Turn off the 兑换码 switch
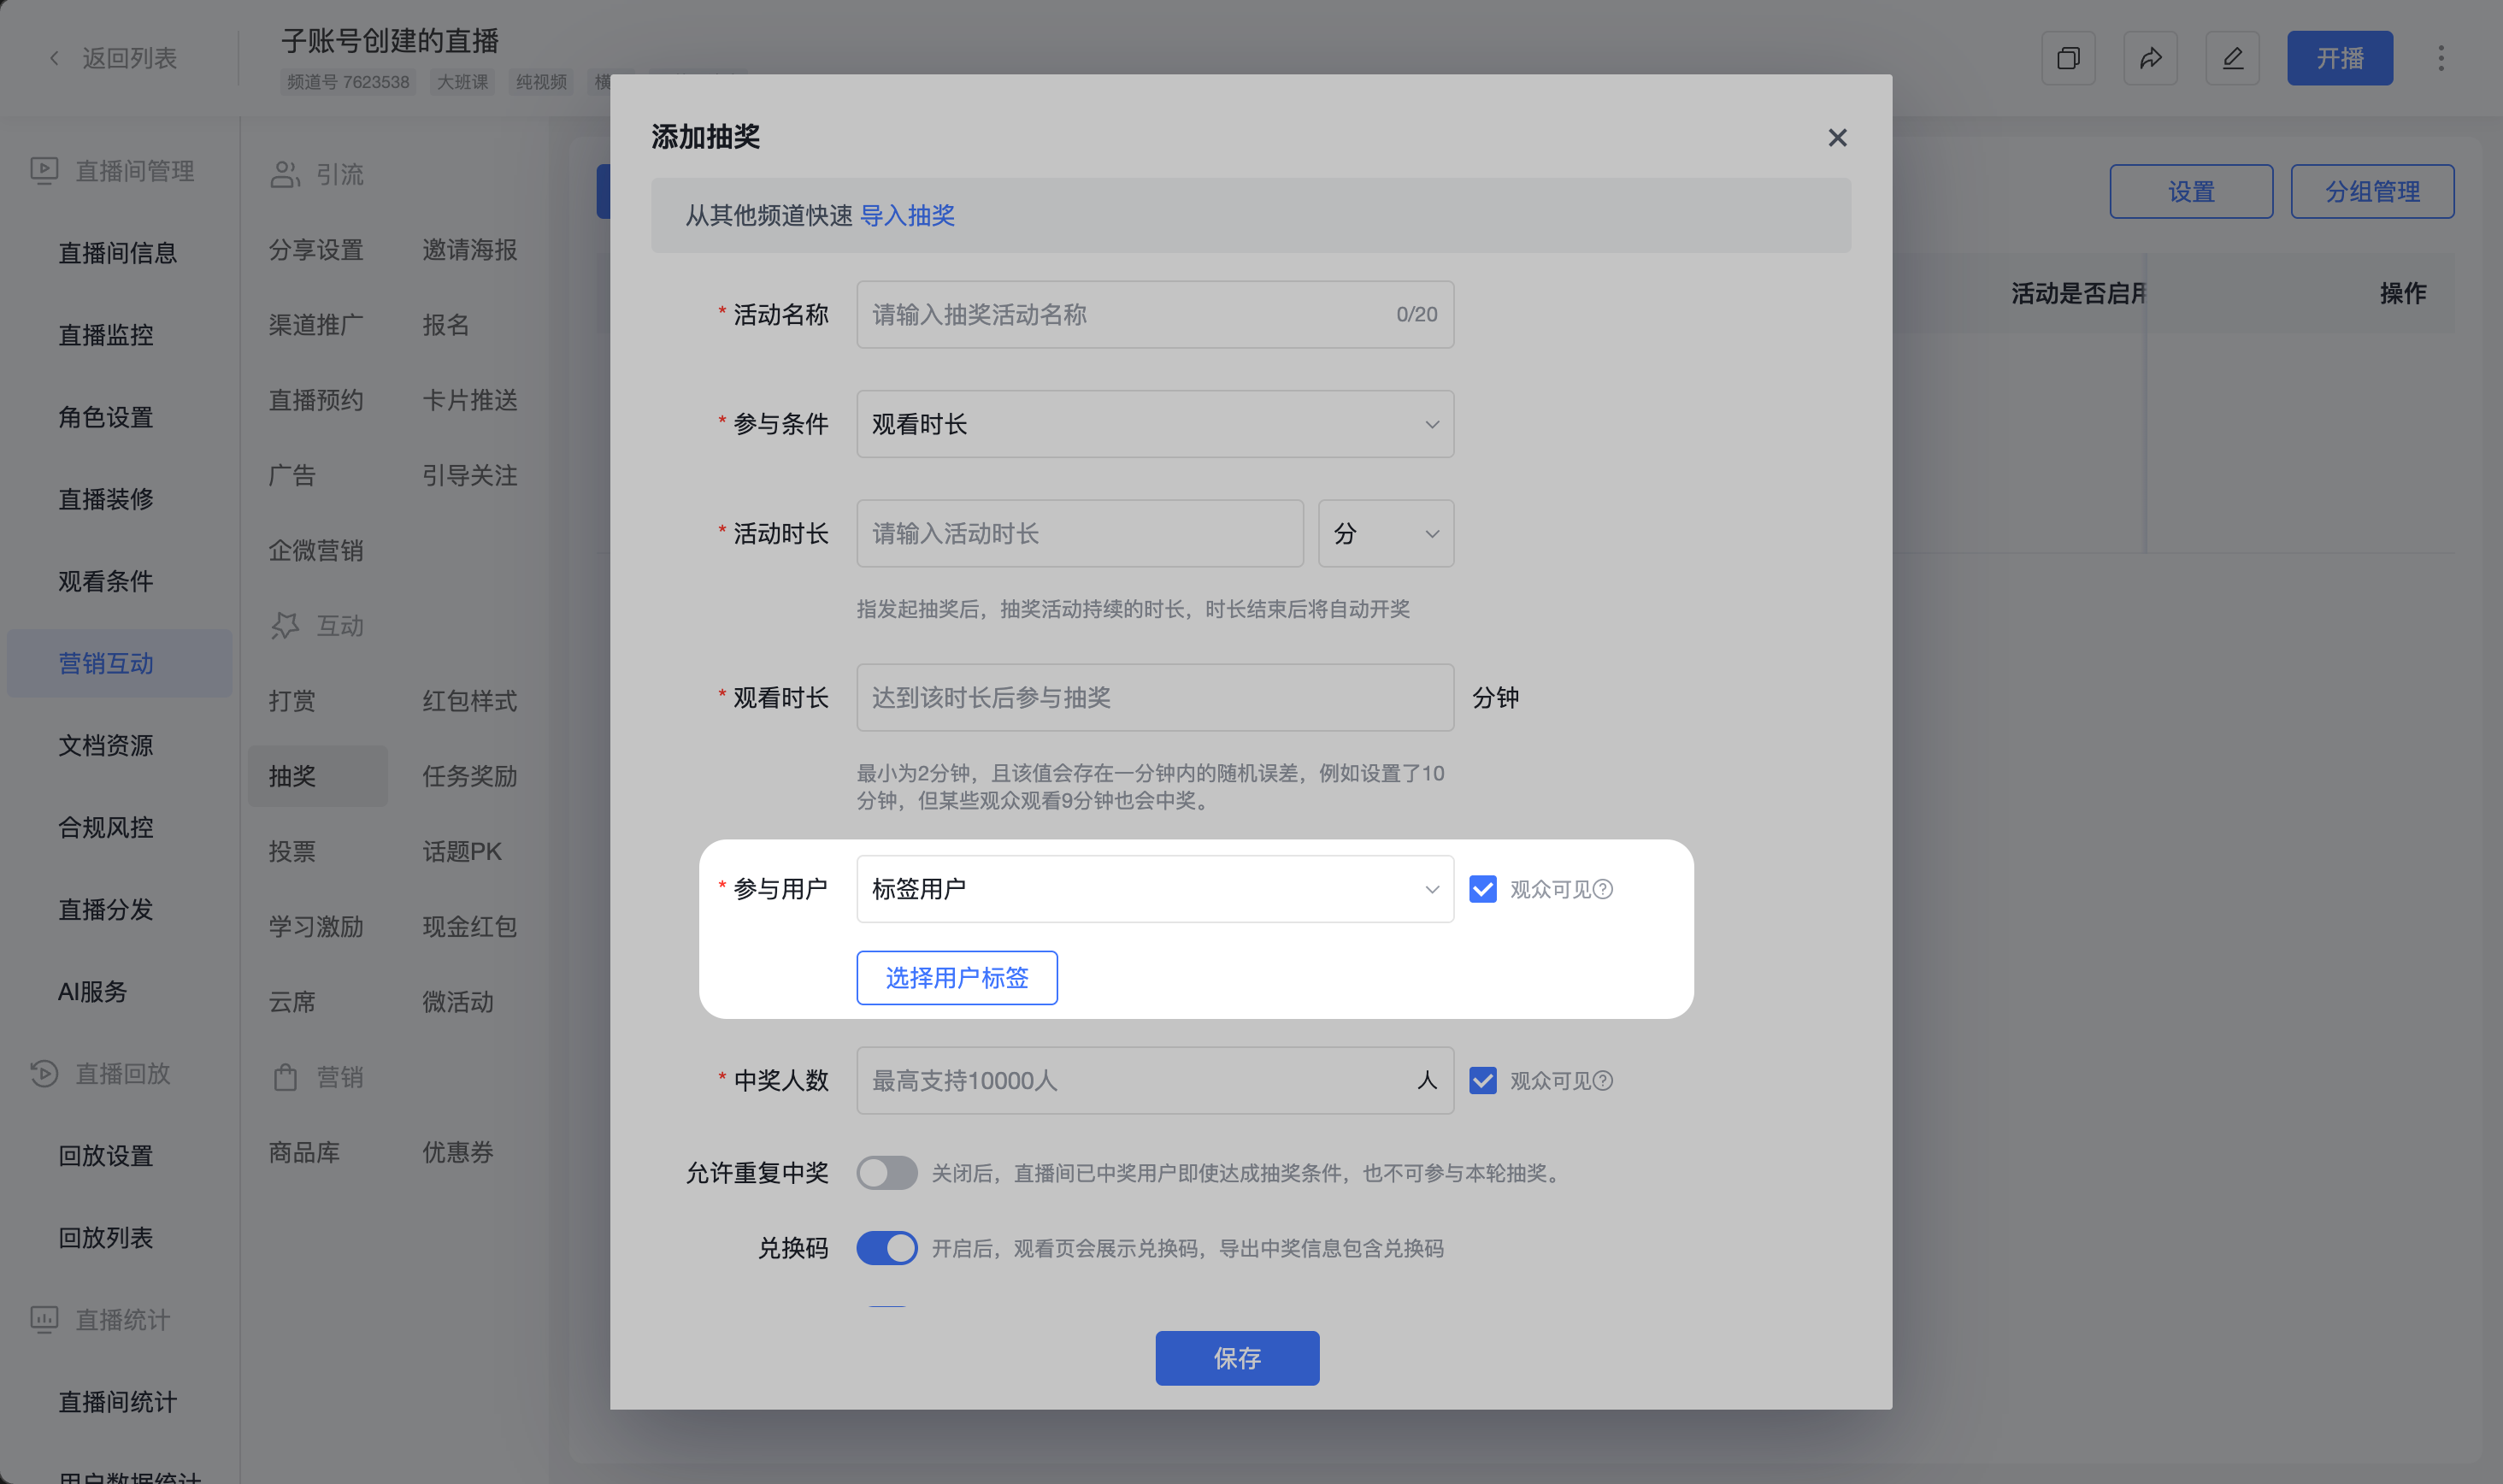Screen dimensions: 2503x1484 886,1248
